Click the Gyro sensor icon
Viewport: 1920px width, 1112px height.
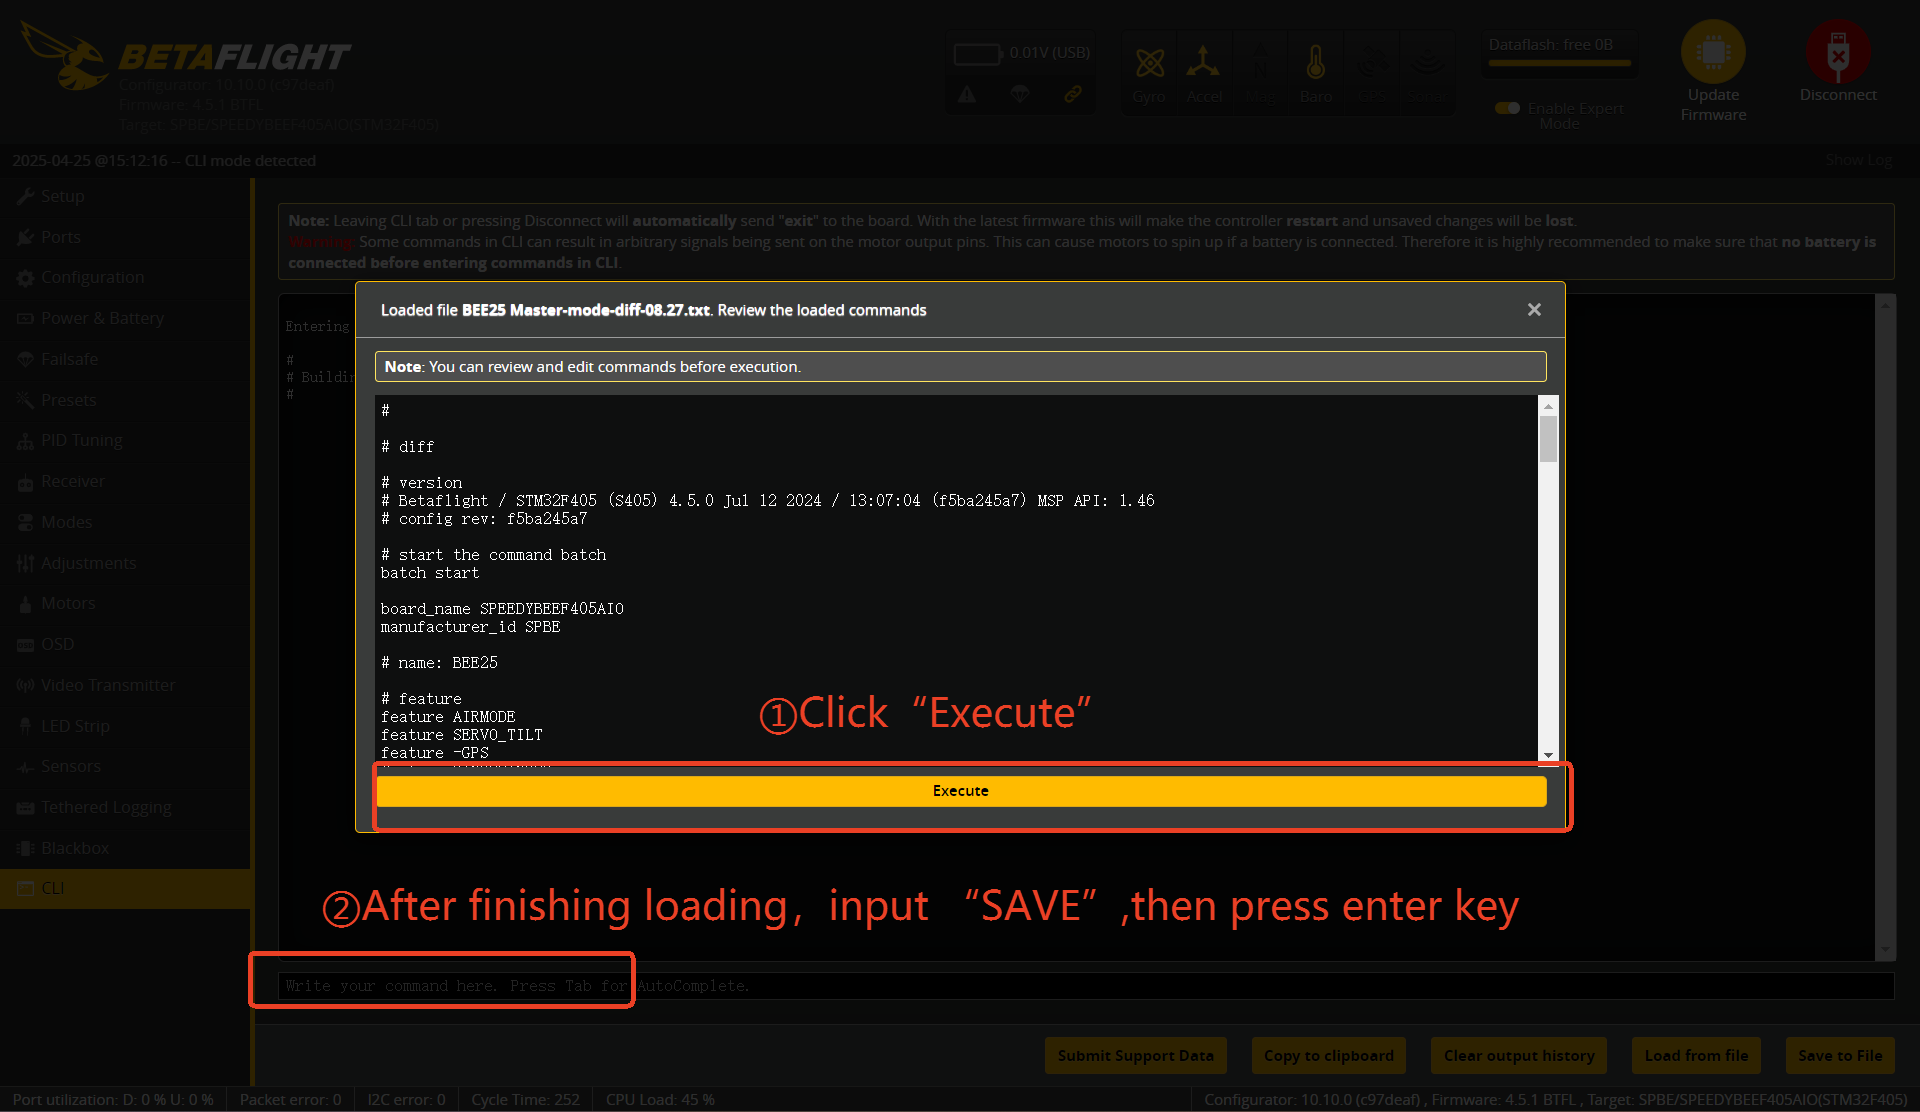[1150, 63]
